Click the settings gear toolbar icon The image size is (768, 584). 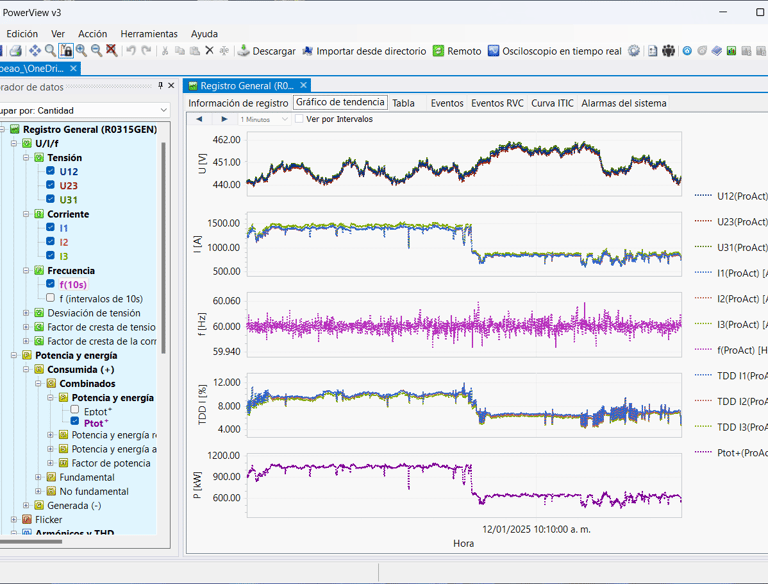tap(634, 51)
